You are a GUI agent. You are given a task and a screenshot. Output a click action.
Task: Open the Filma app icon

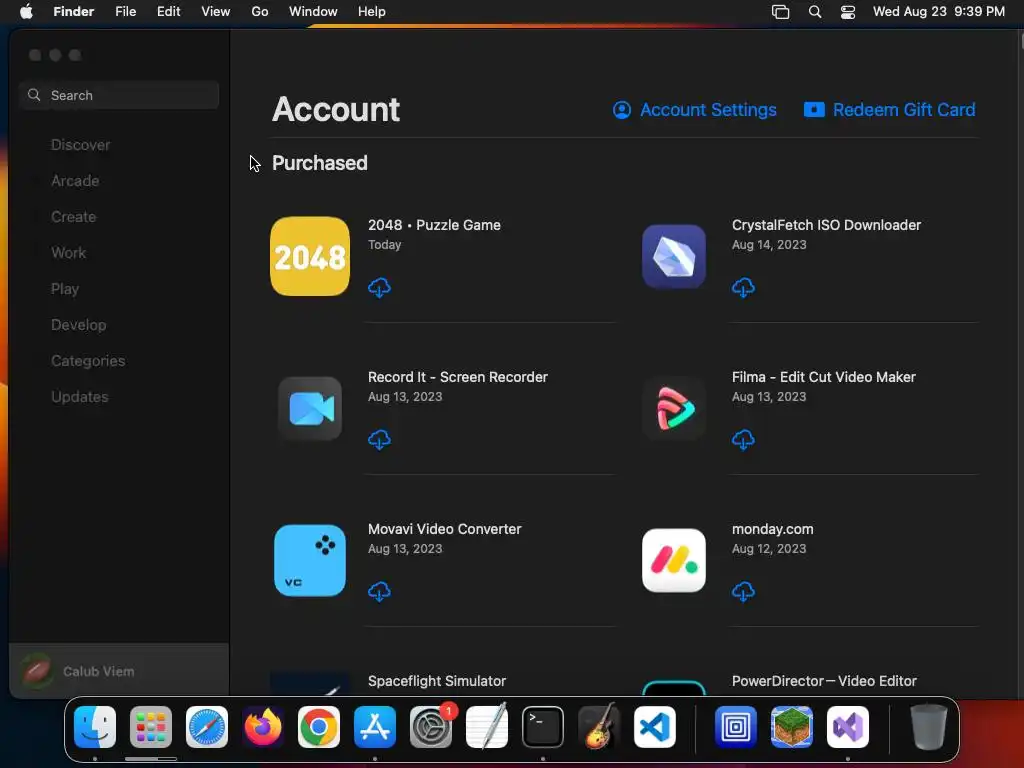point(674,408)
